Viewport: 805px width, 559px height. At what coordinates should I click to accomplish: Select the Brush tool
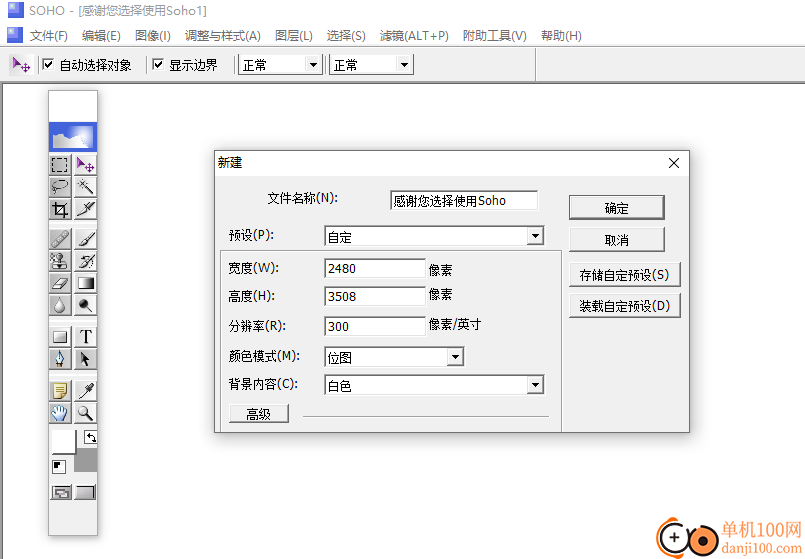pyautogui.click(x=85, y=239)
